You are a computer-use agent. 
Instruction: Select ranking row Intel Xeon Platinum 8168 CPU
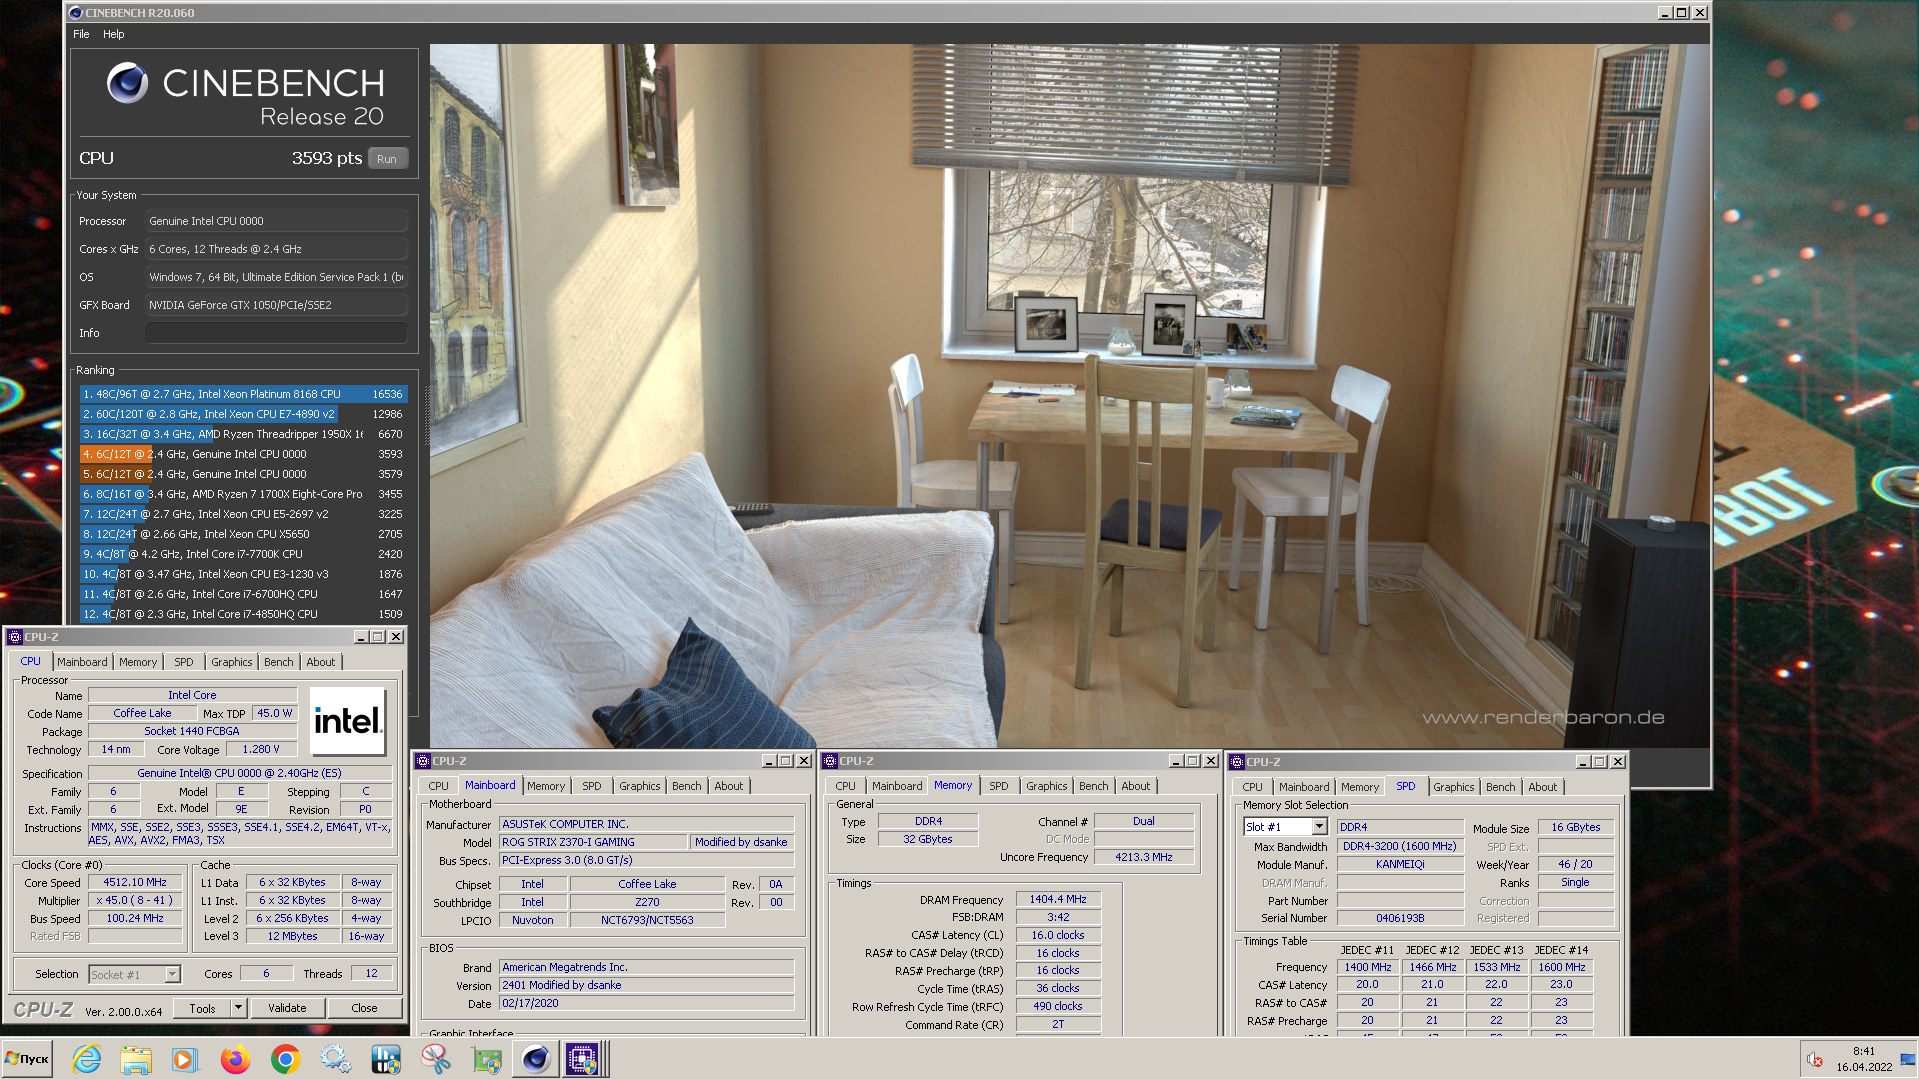243,394
